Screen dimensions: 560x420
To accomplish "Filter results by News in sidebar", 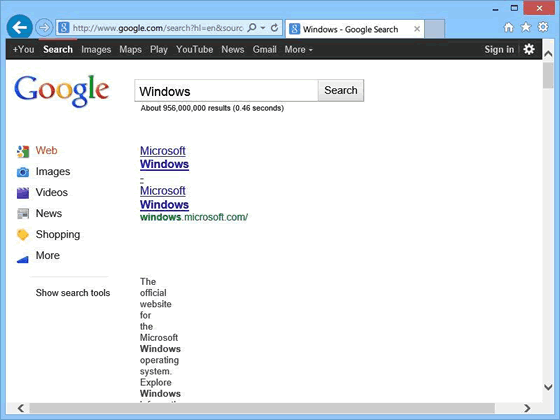I will pyautogui.click(x=49, y=214).
